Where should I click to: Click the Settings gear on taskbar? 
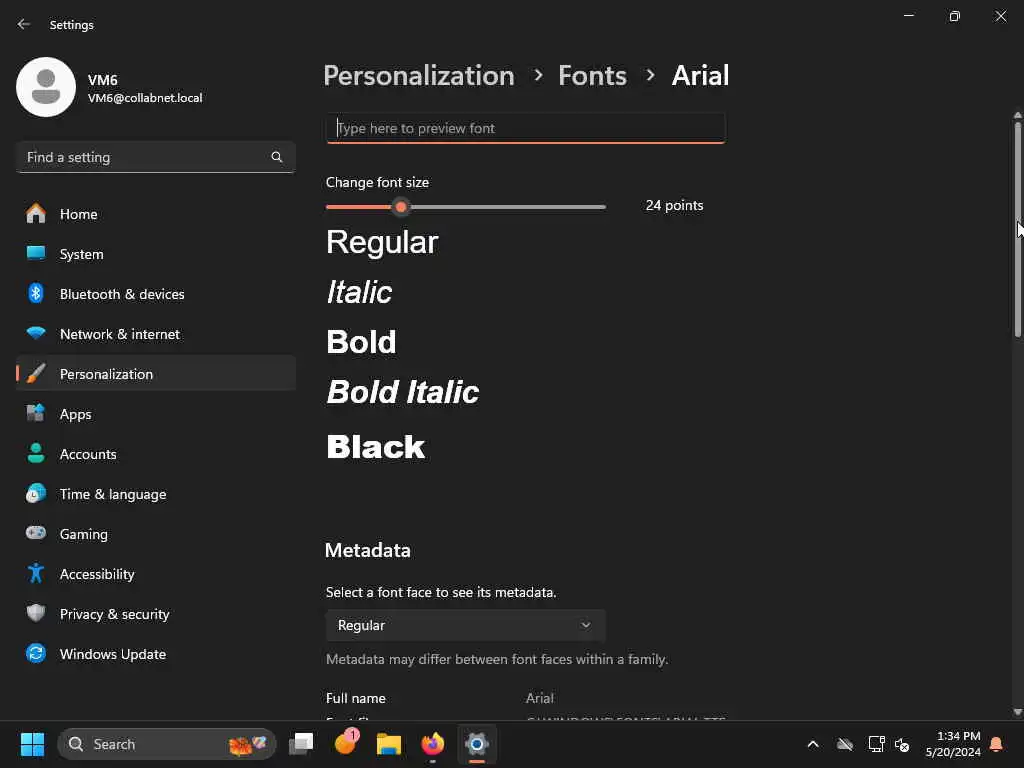coord(477,744)
